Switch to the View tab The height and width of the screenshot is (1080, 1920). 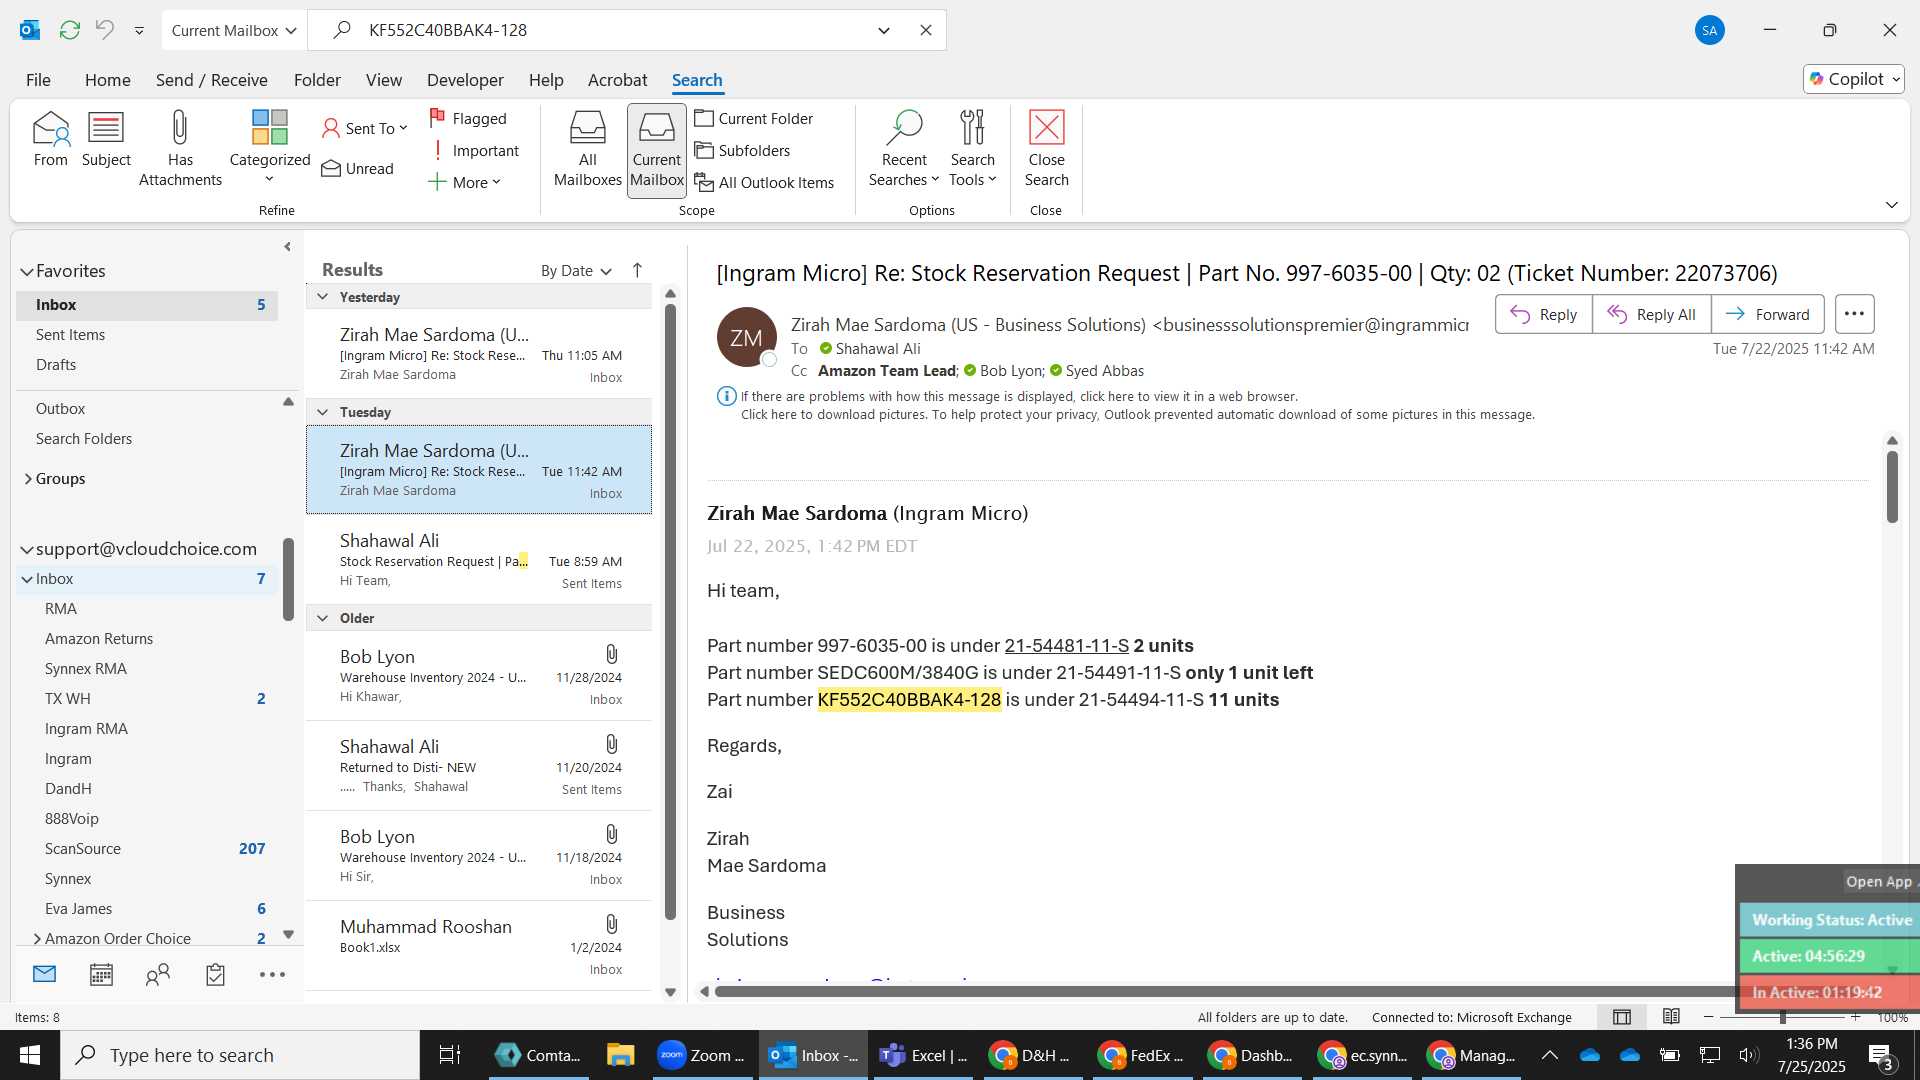tap(384, 80)
